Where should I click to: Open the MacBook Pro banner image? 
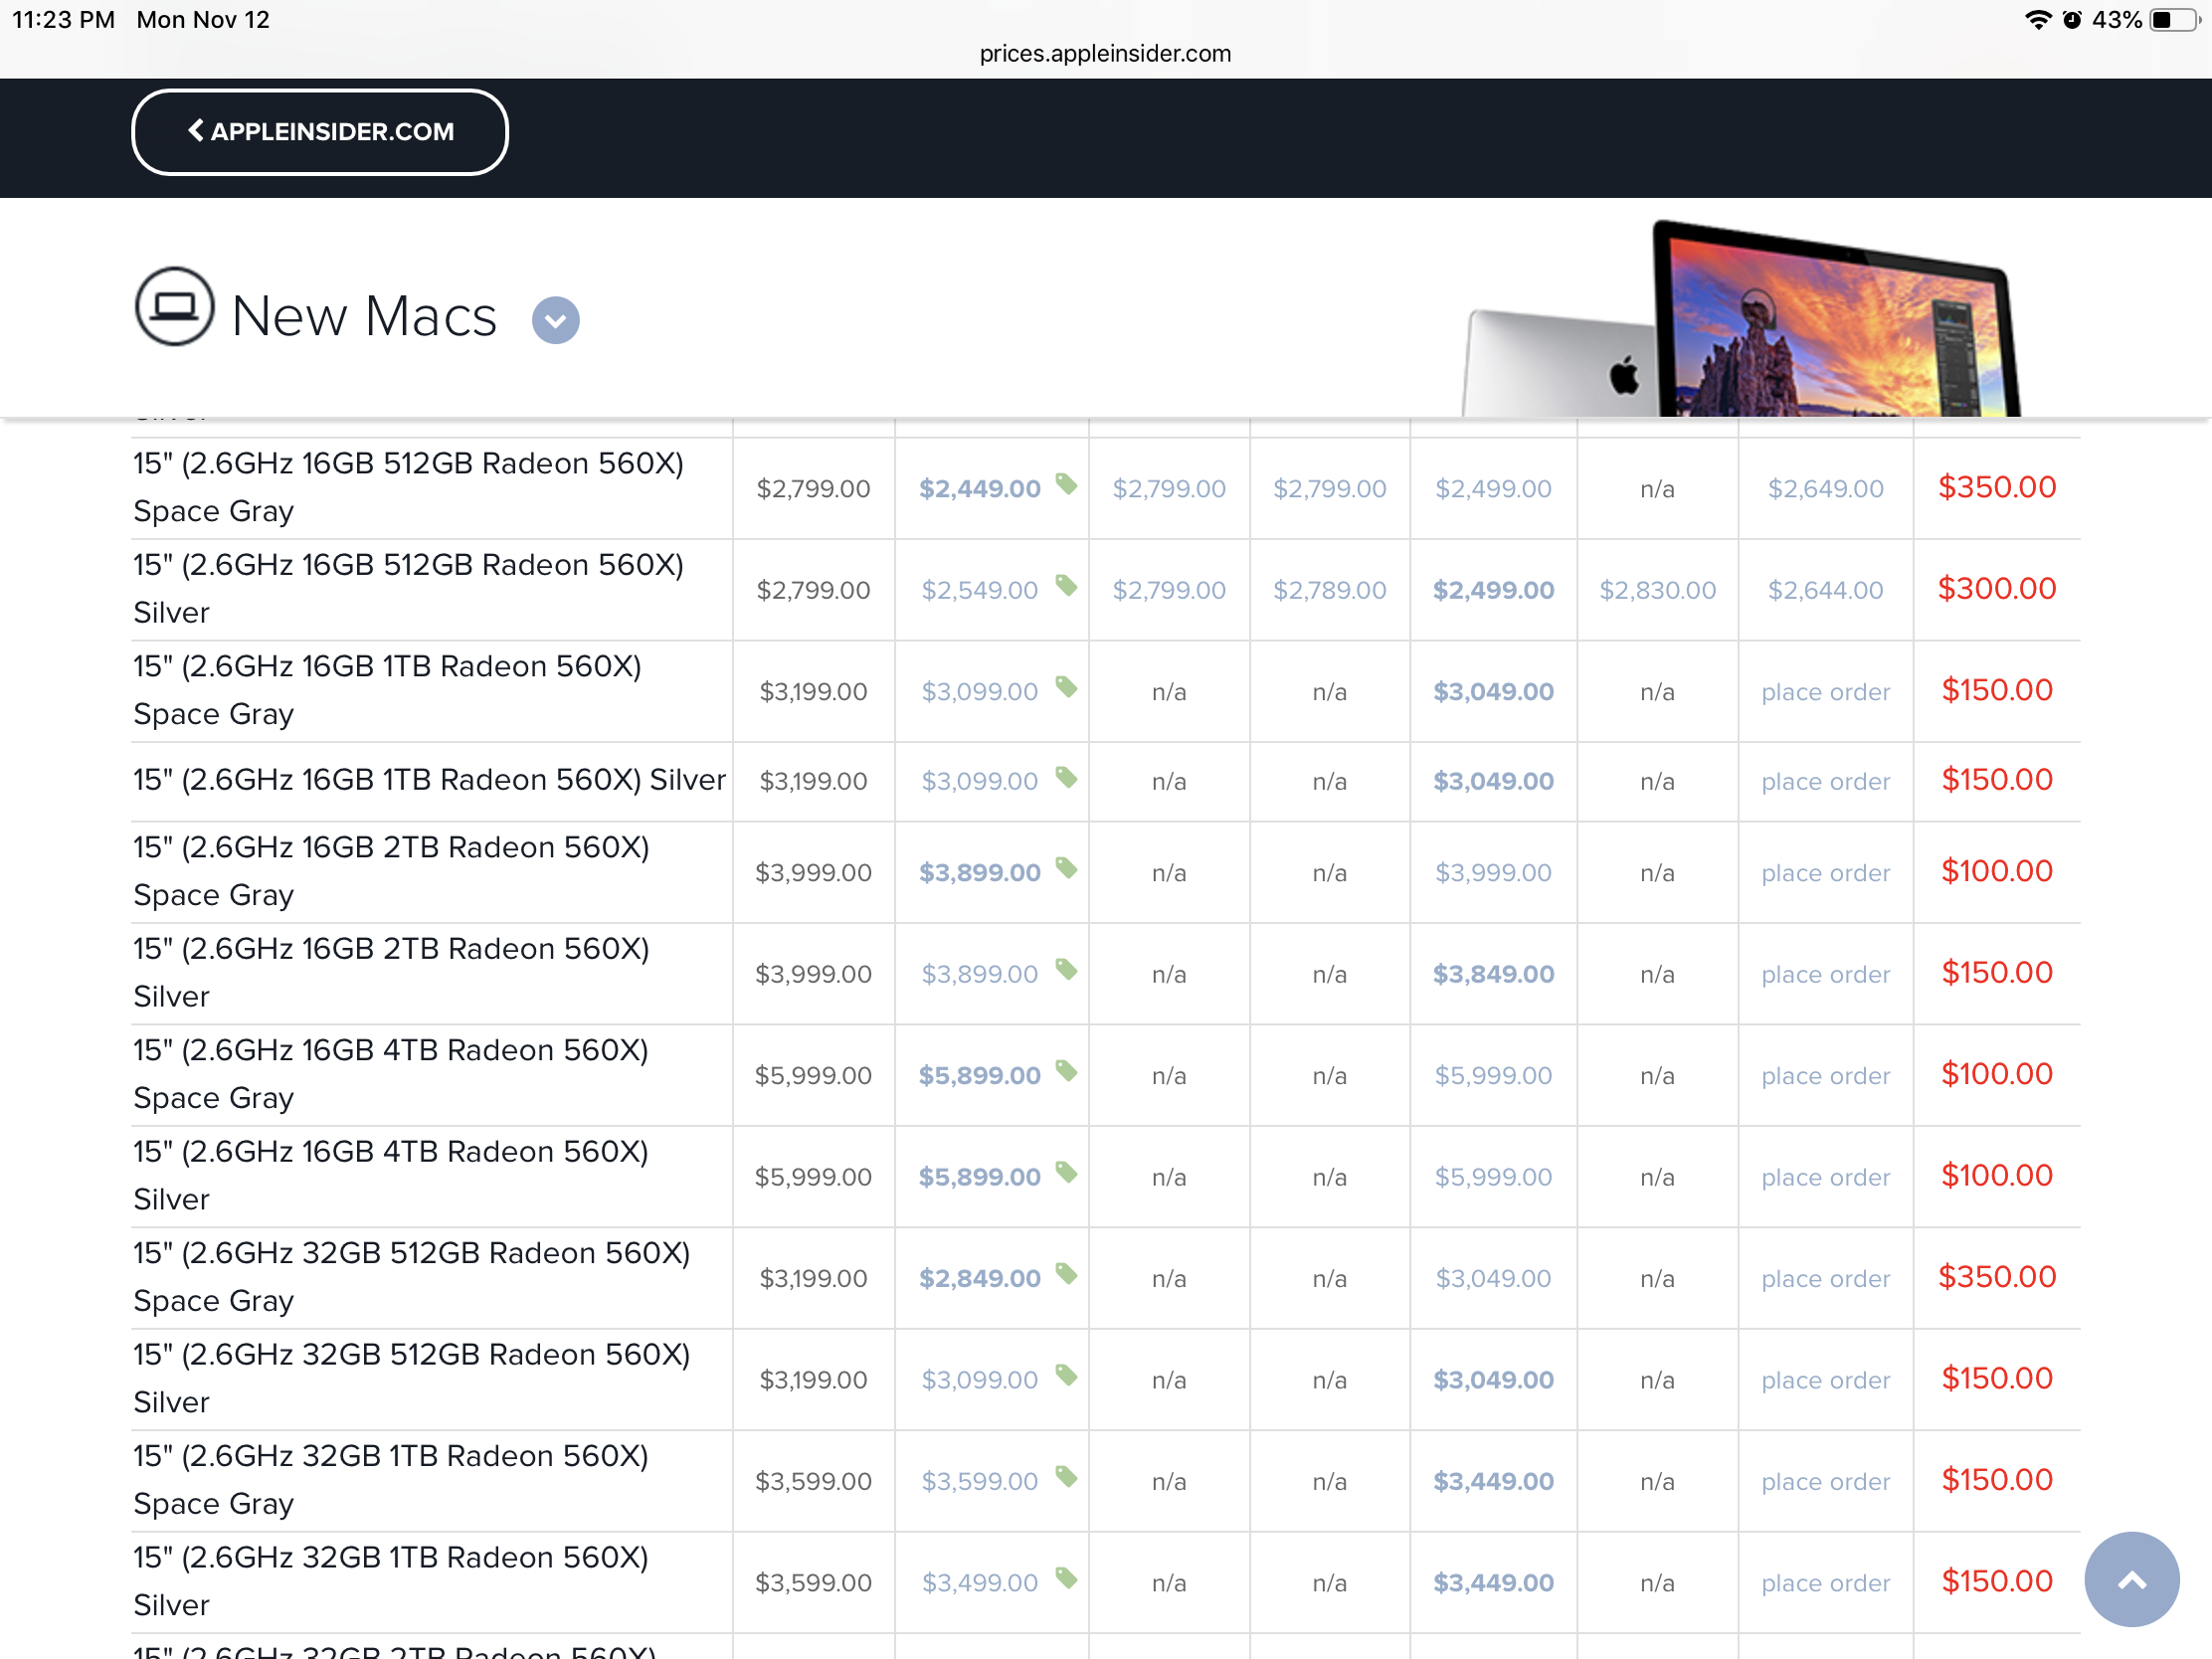(1741, 319)
